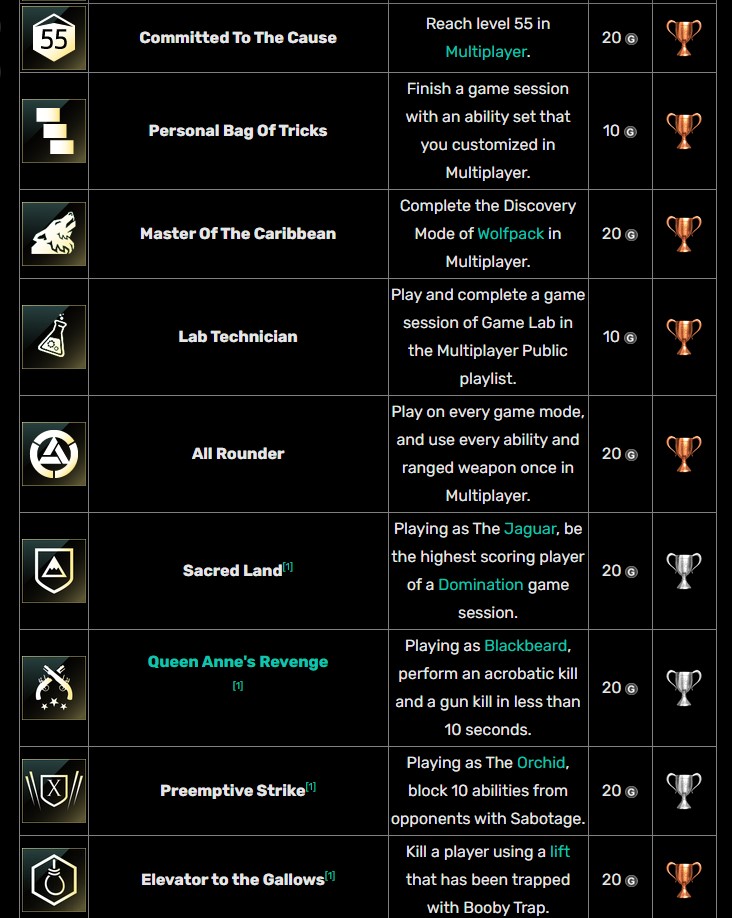The width and height of the screenshot is (732, 918).
Task: Follow the Blackbeard link
Action: (x=526, y=646)
